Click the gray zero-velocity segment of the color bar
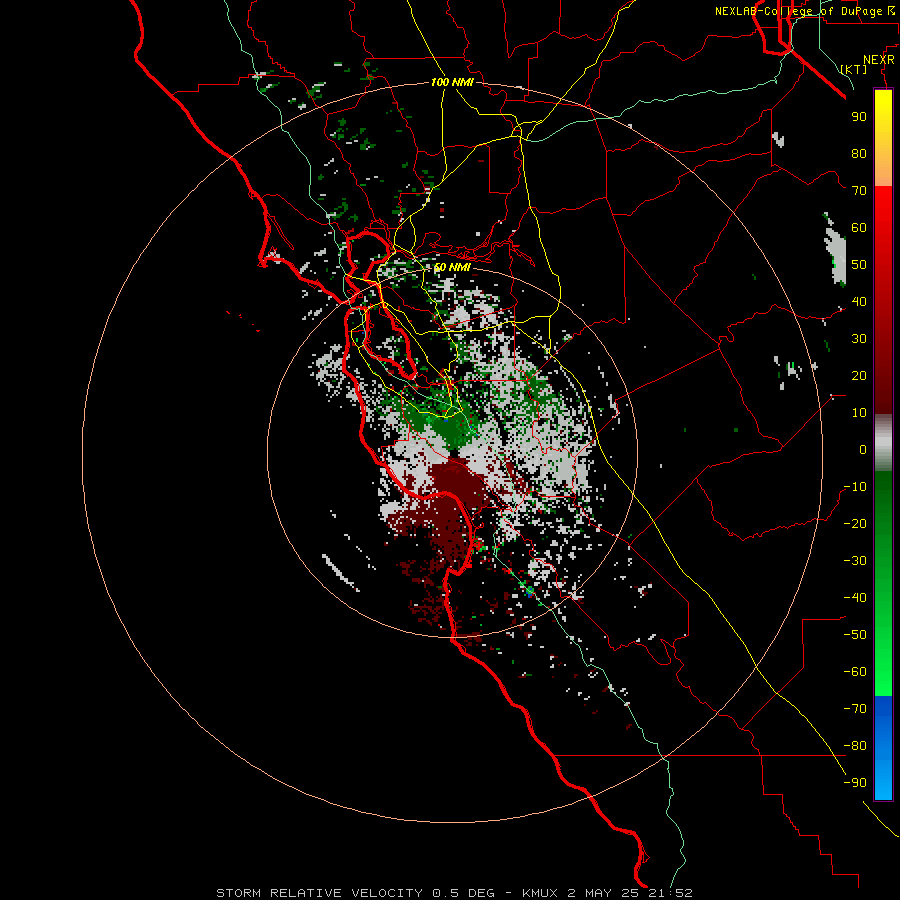 pyautogui.click(x=883, y=443)
